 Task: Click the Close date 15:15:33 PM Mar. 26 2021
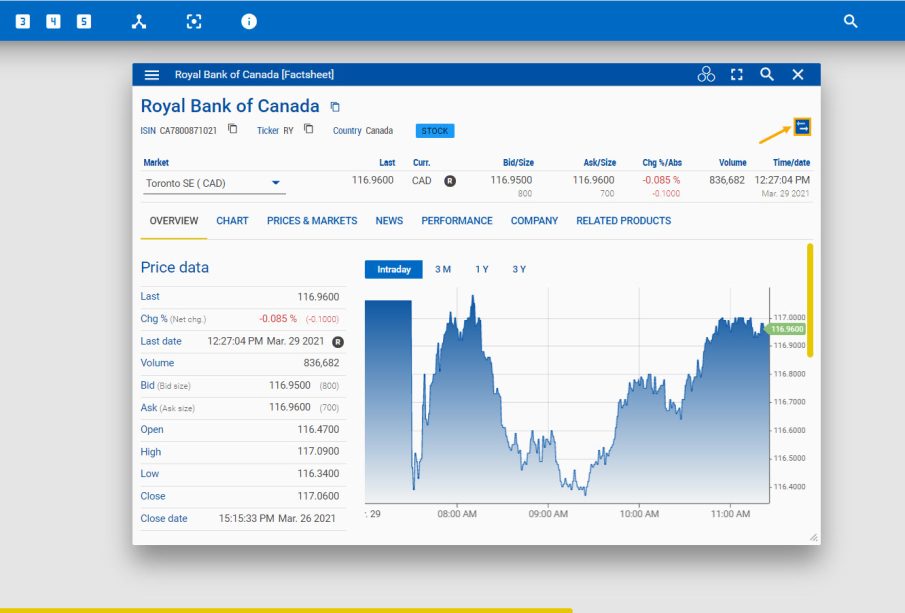(x=277, y=518)
